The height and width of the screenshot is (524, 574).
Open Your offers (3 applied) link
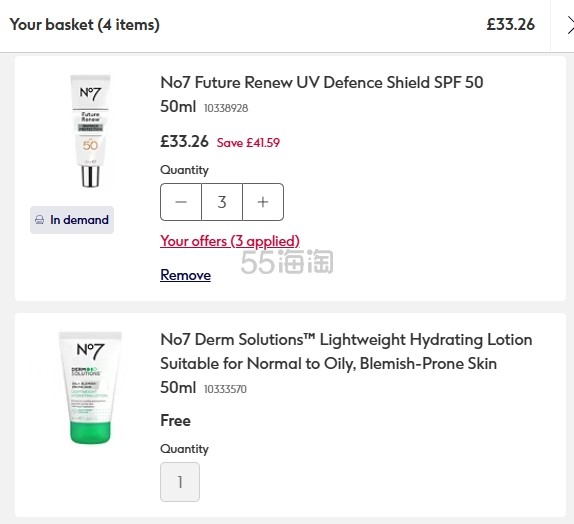(x=230, y=241)
